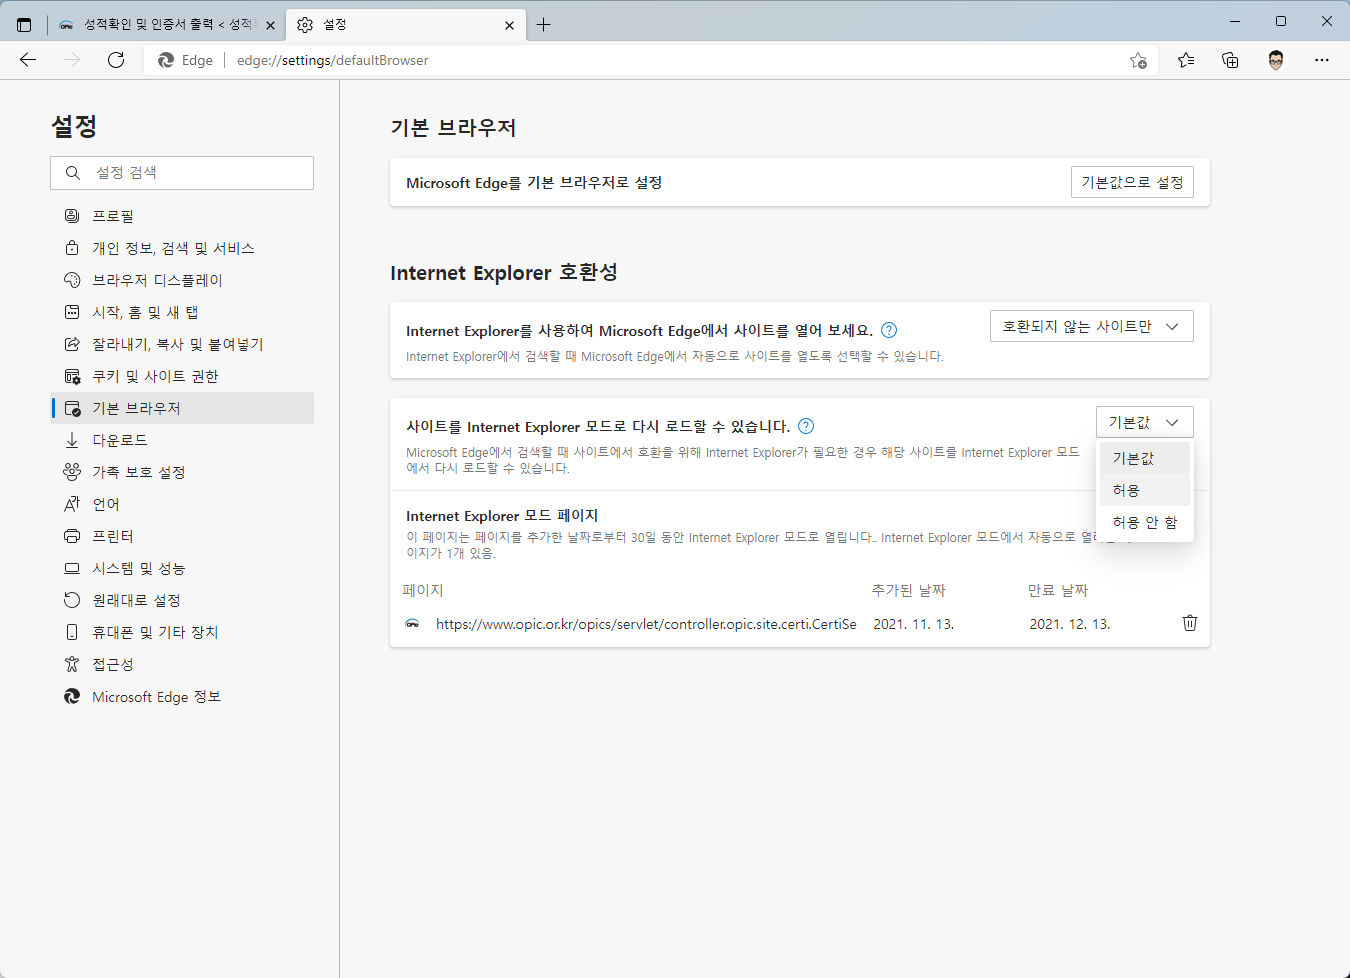Collapse the 기본값 IE mode dropdown
The image size is (1350, 978).
pos(1145,422)
